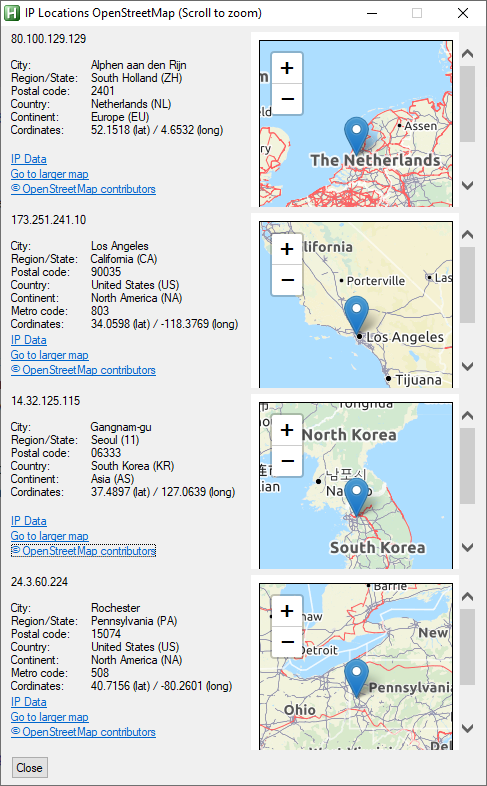The width and height of the screenshot is (487, 786).
Task: Click coordinates 37.4897 (lat) / 127.0639 (long)
Action: coord(163,492)
